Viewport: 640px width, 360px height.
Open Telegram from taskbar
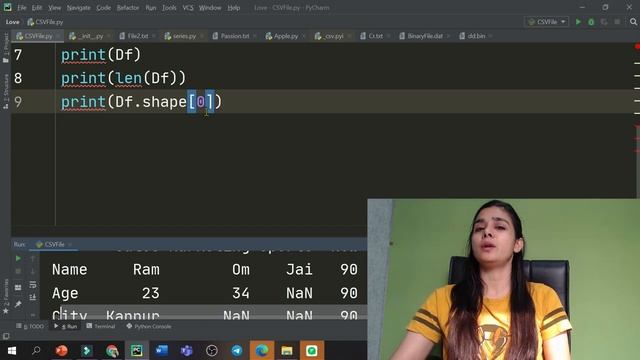click(237, 351)
